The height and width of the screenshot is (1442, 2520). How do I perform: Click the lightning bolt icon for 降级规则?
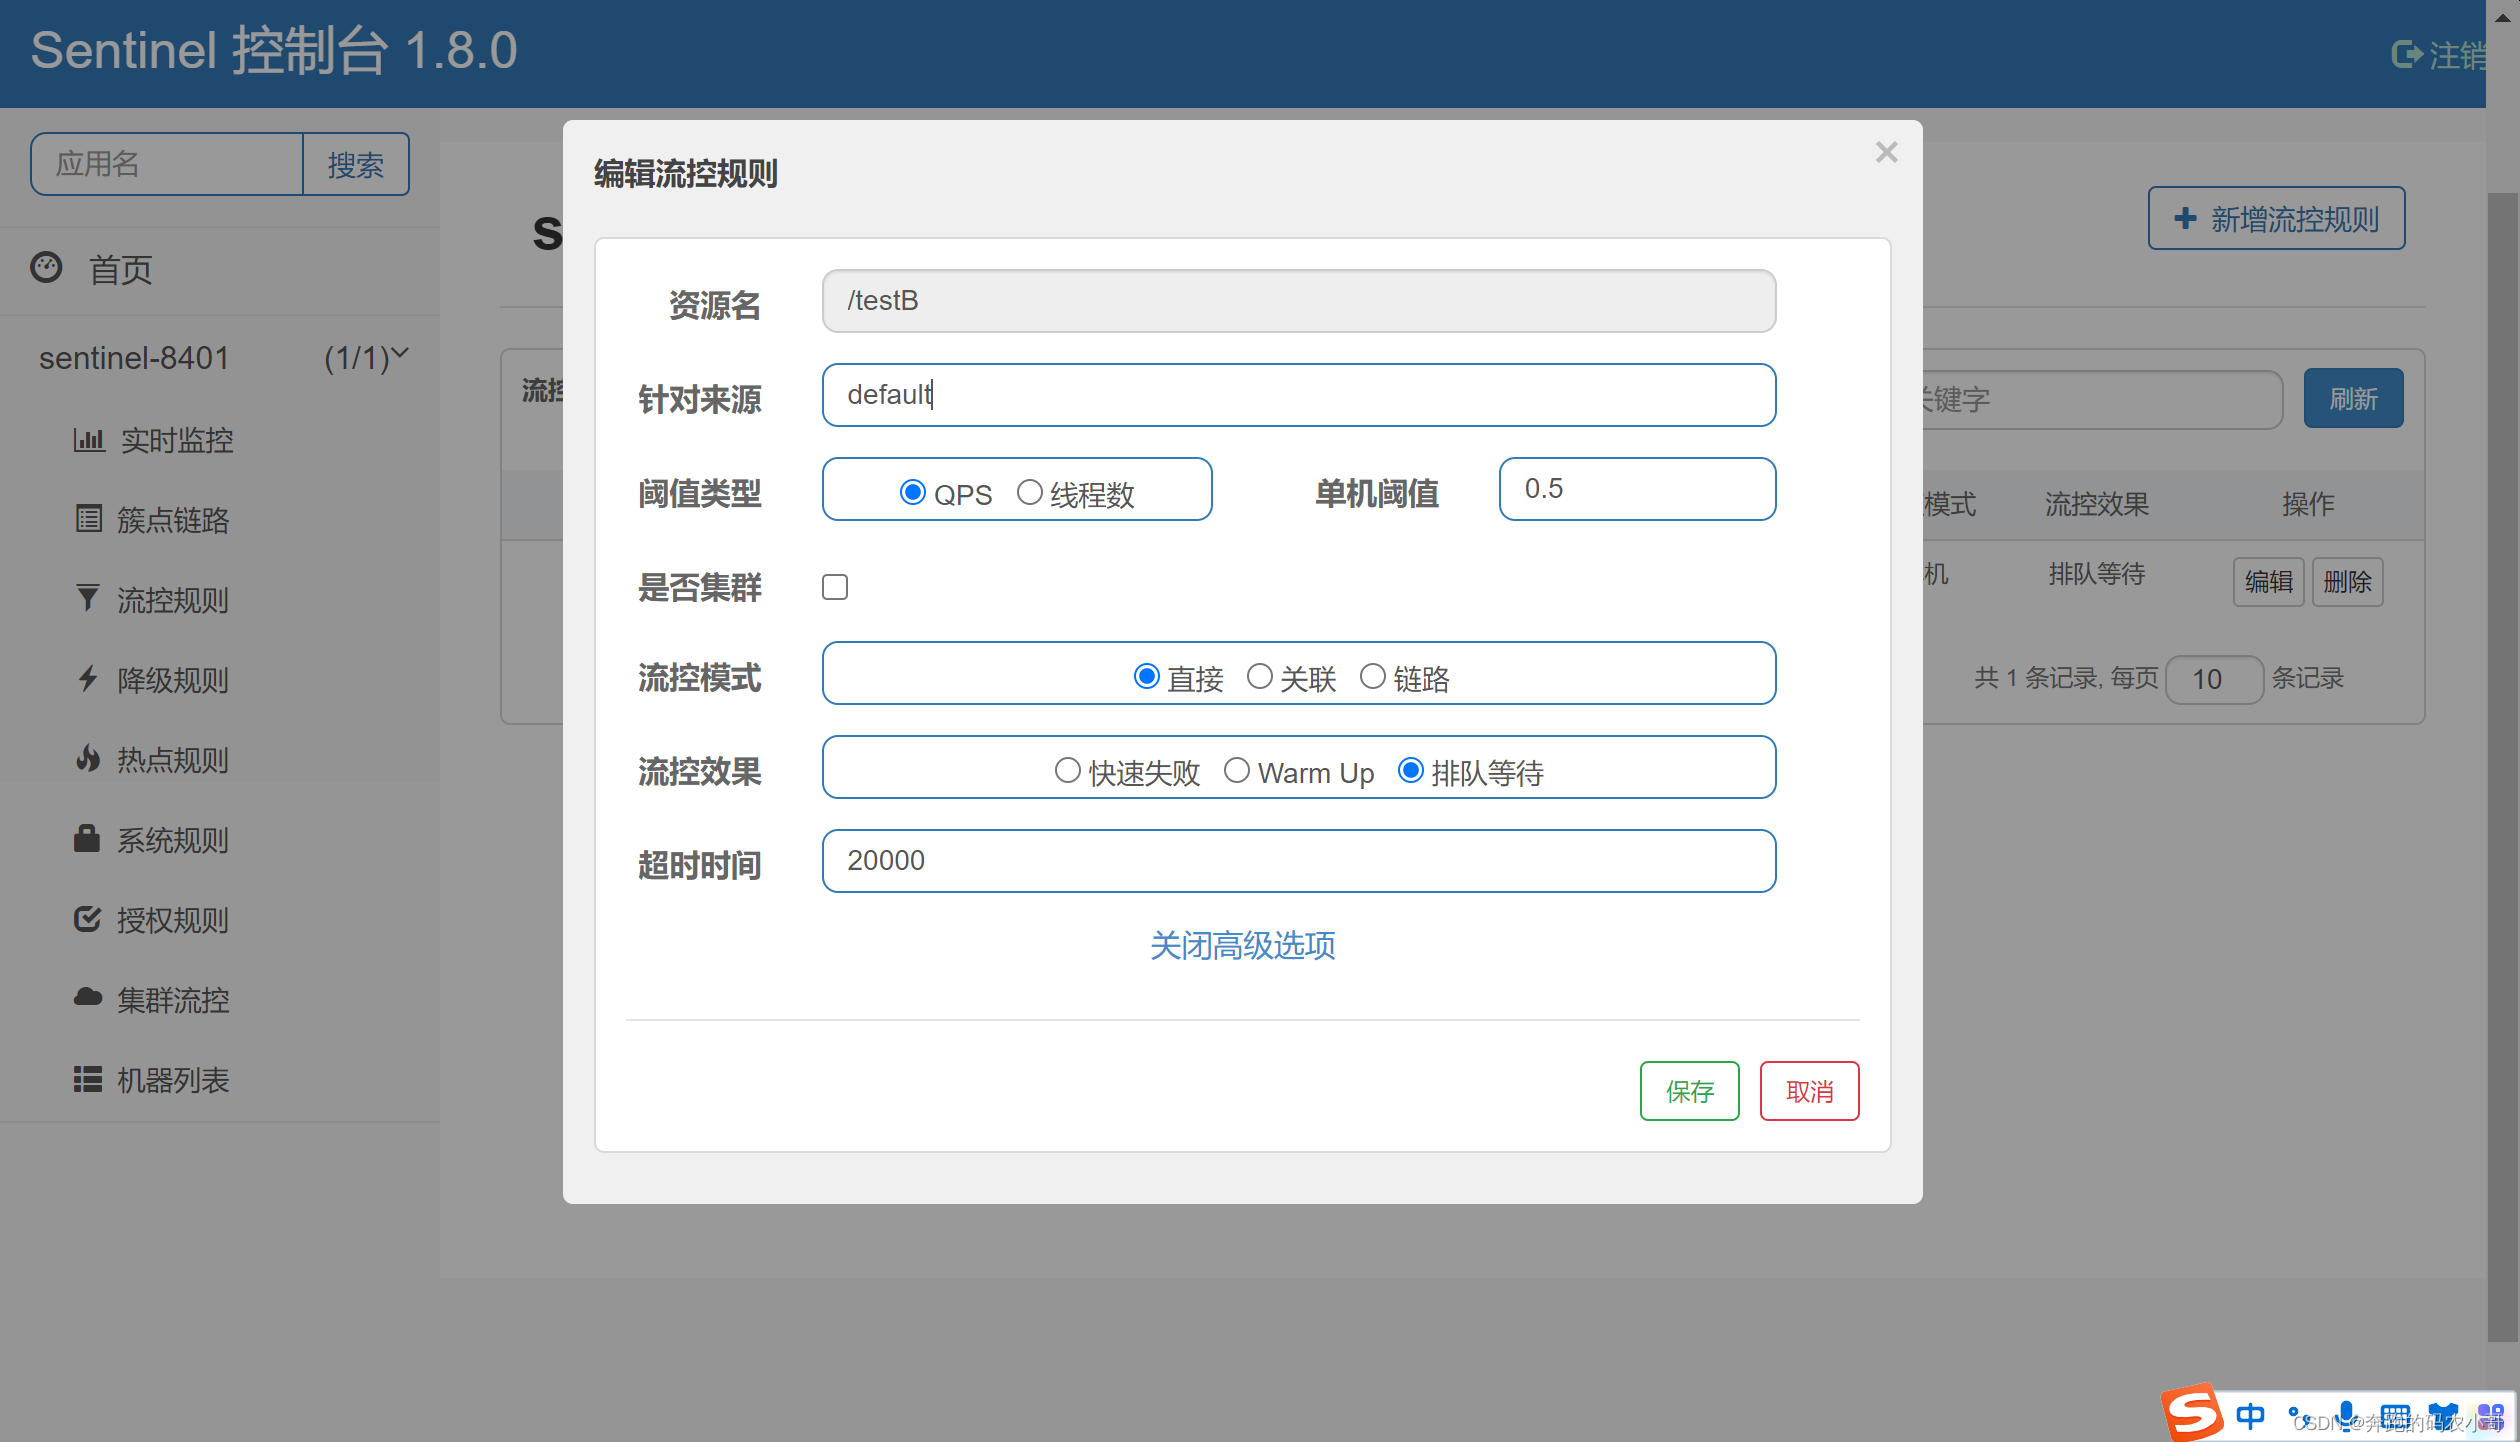pos(88,678)
